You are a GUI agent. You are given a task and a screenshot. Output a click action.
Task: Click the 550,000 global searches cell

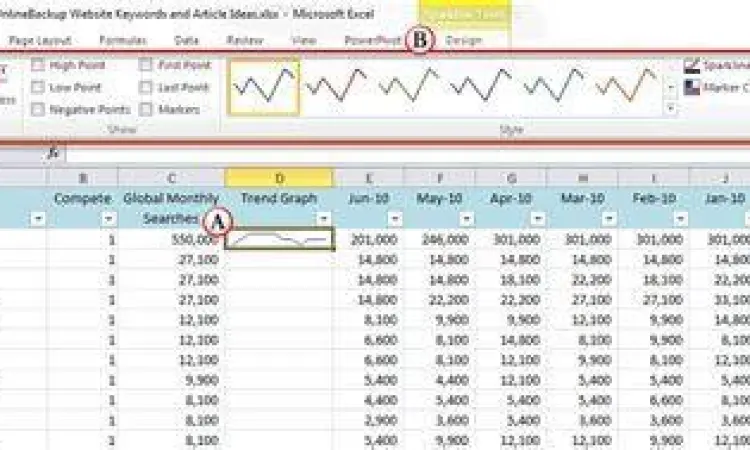[171, 239]
